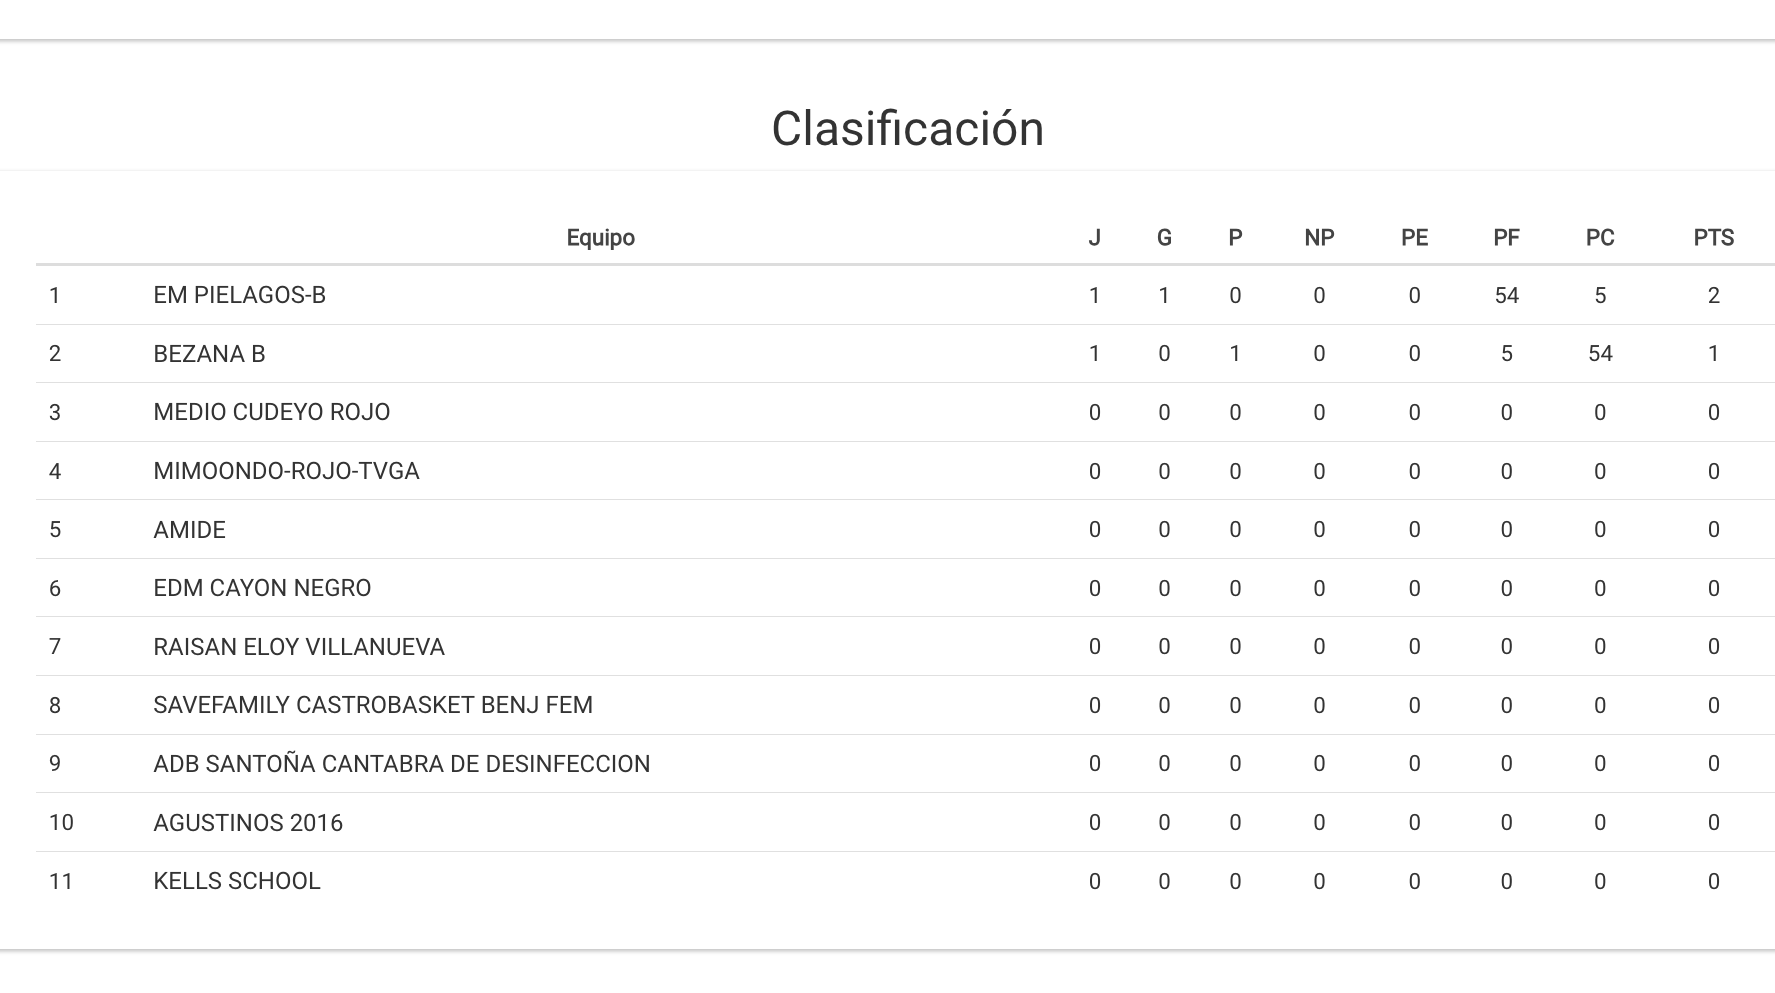
Task: Click MEDIO CUDEYO ROJO team name
Action: tap(271, 412)
